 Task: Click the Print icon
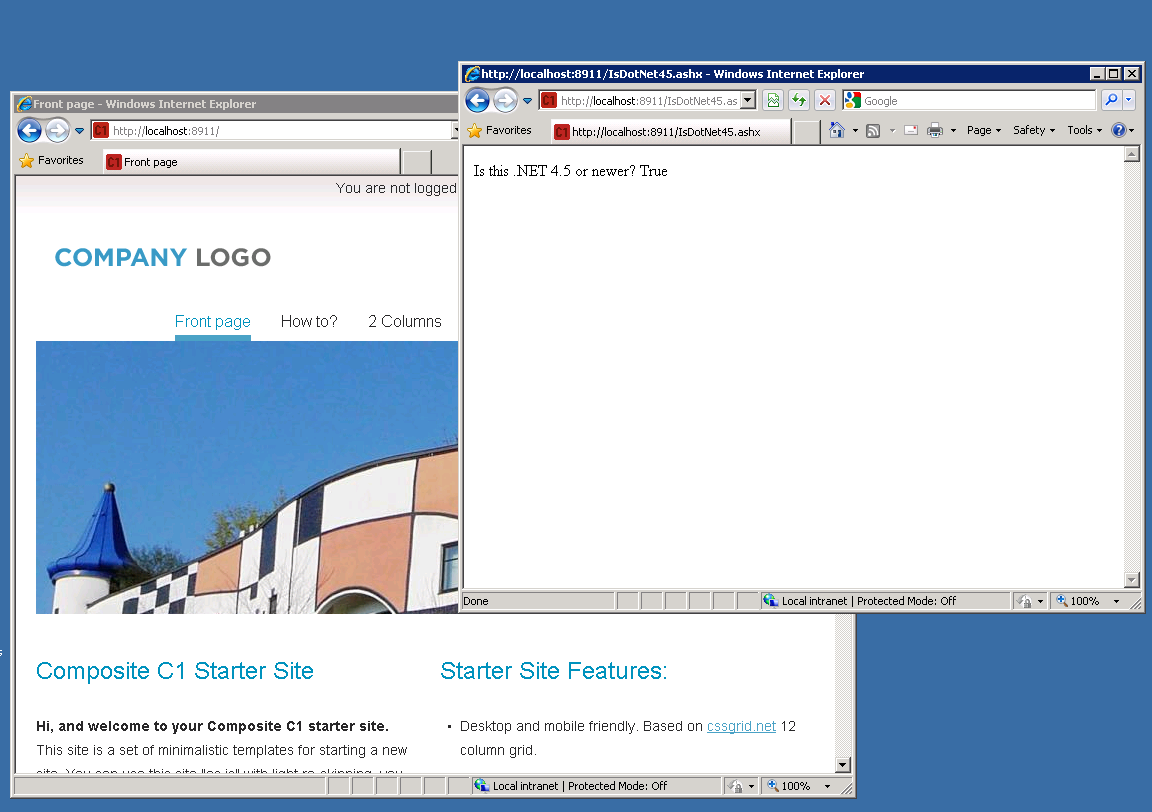(936, 130)
